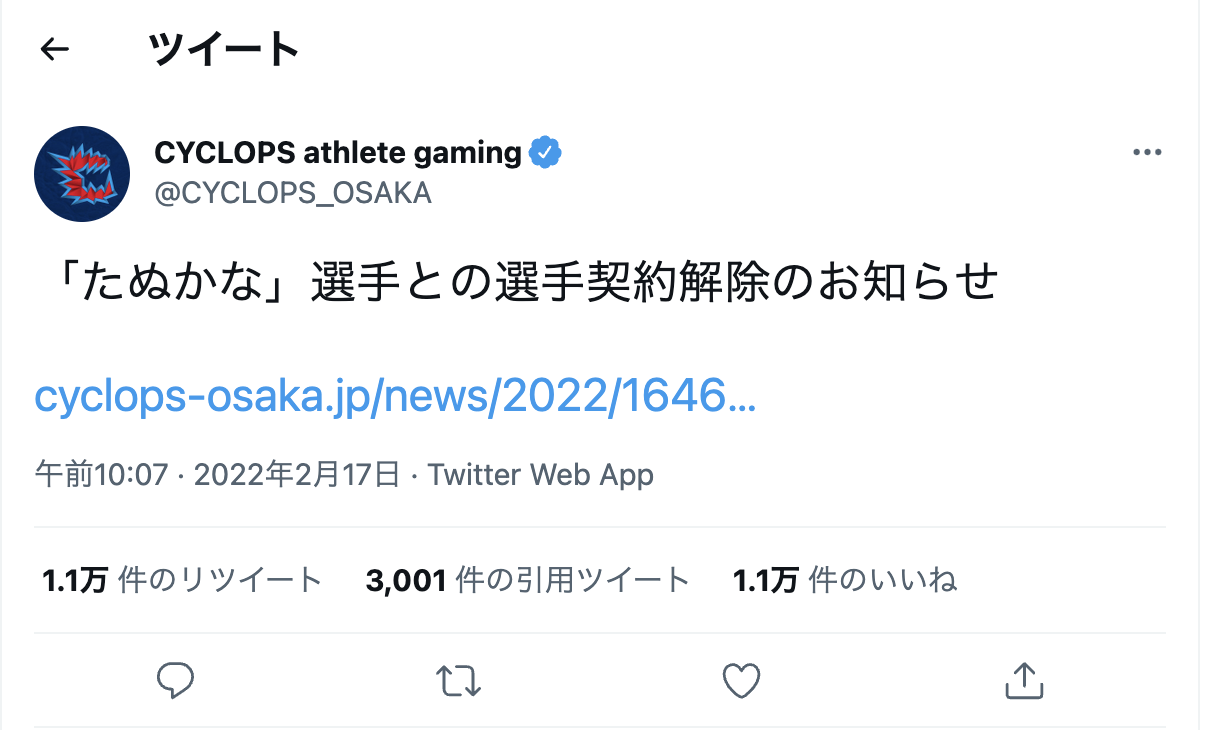This screenshot has height=730, width=1208.
Task: View the 1.1万 件のリツイート list
Action: 182,580
